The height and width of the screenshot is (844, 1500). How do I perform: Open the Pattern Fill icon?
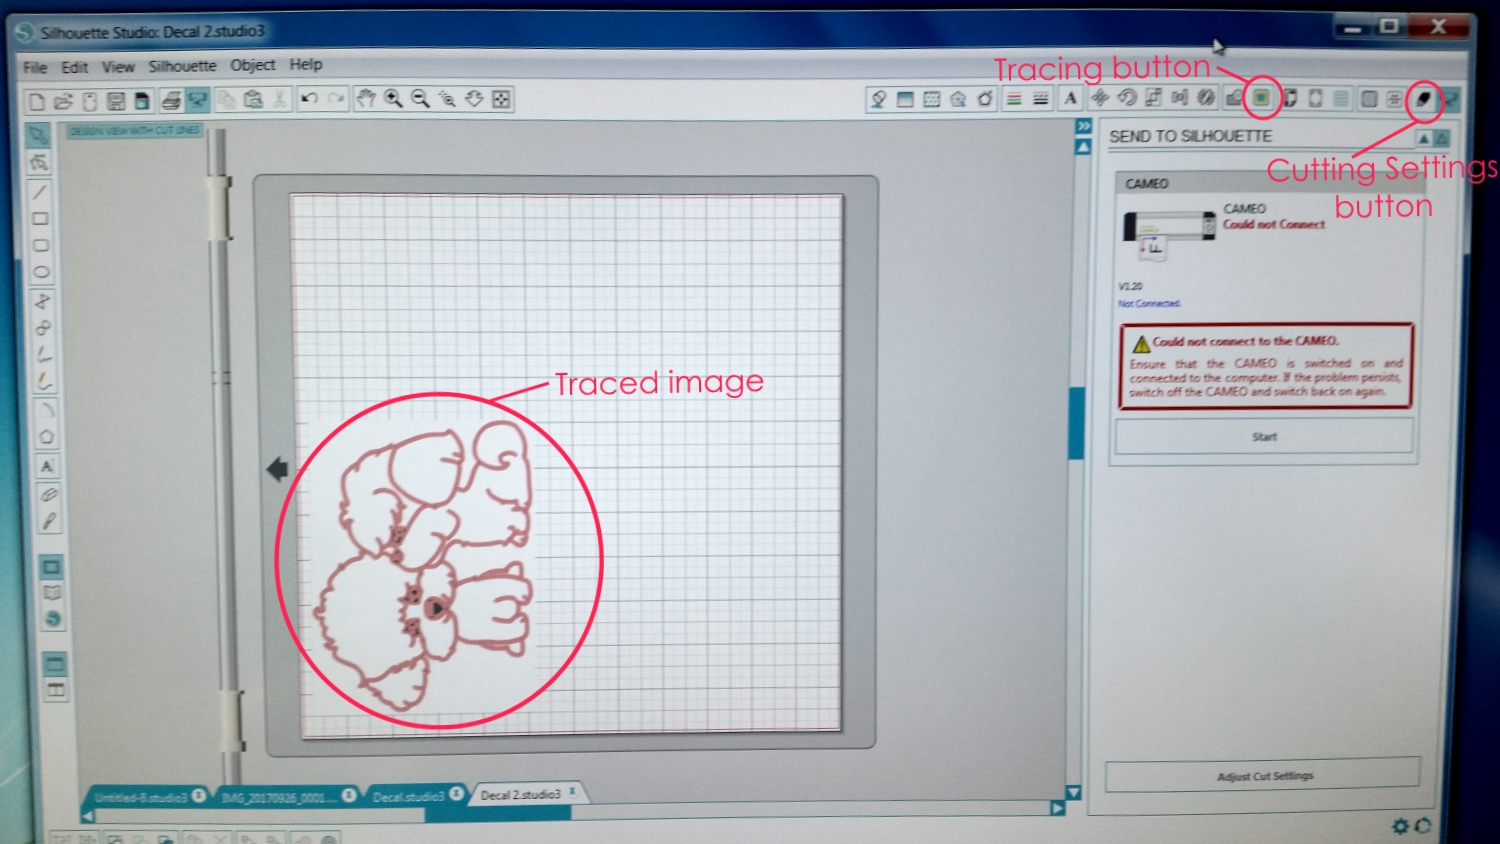tap(932, 98)
